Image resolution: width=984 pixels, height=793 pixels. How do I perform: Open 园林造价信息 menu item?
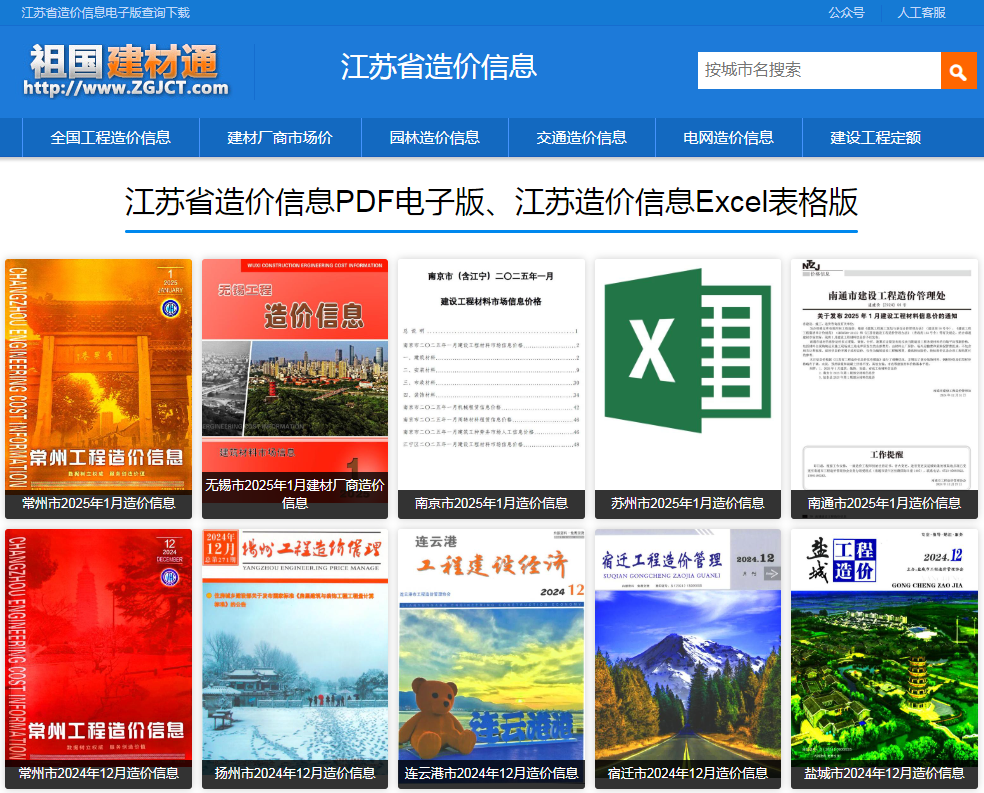click(x=434, y=137)
